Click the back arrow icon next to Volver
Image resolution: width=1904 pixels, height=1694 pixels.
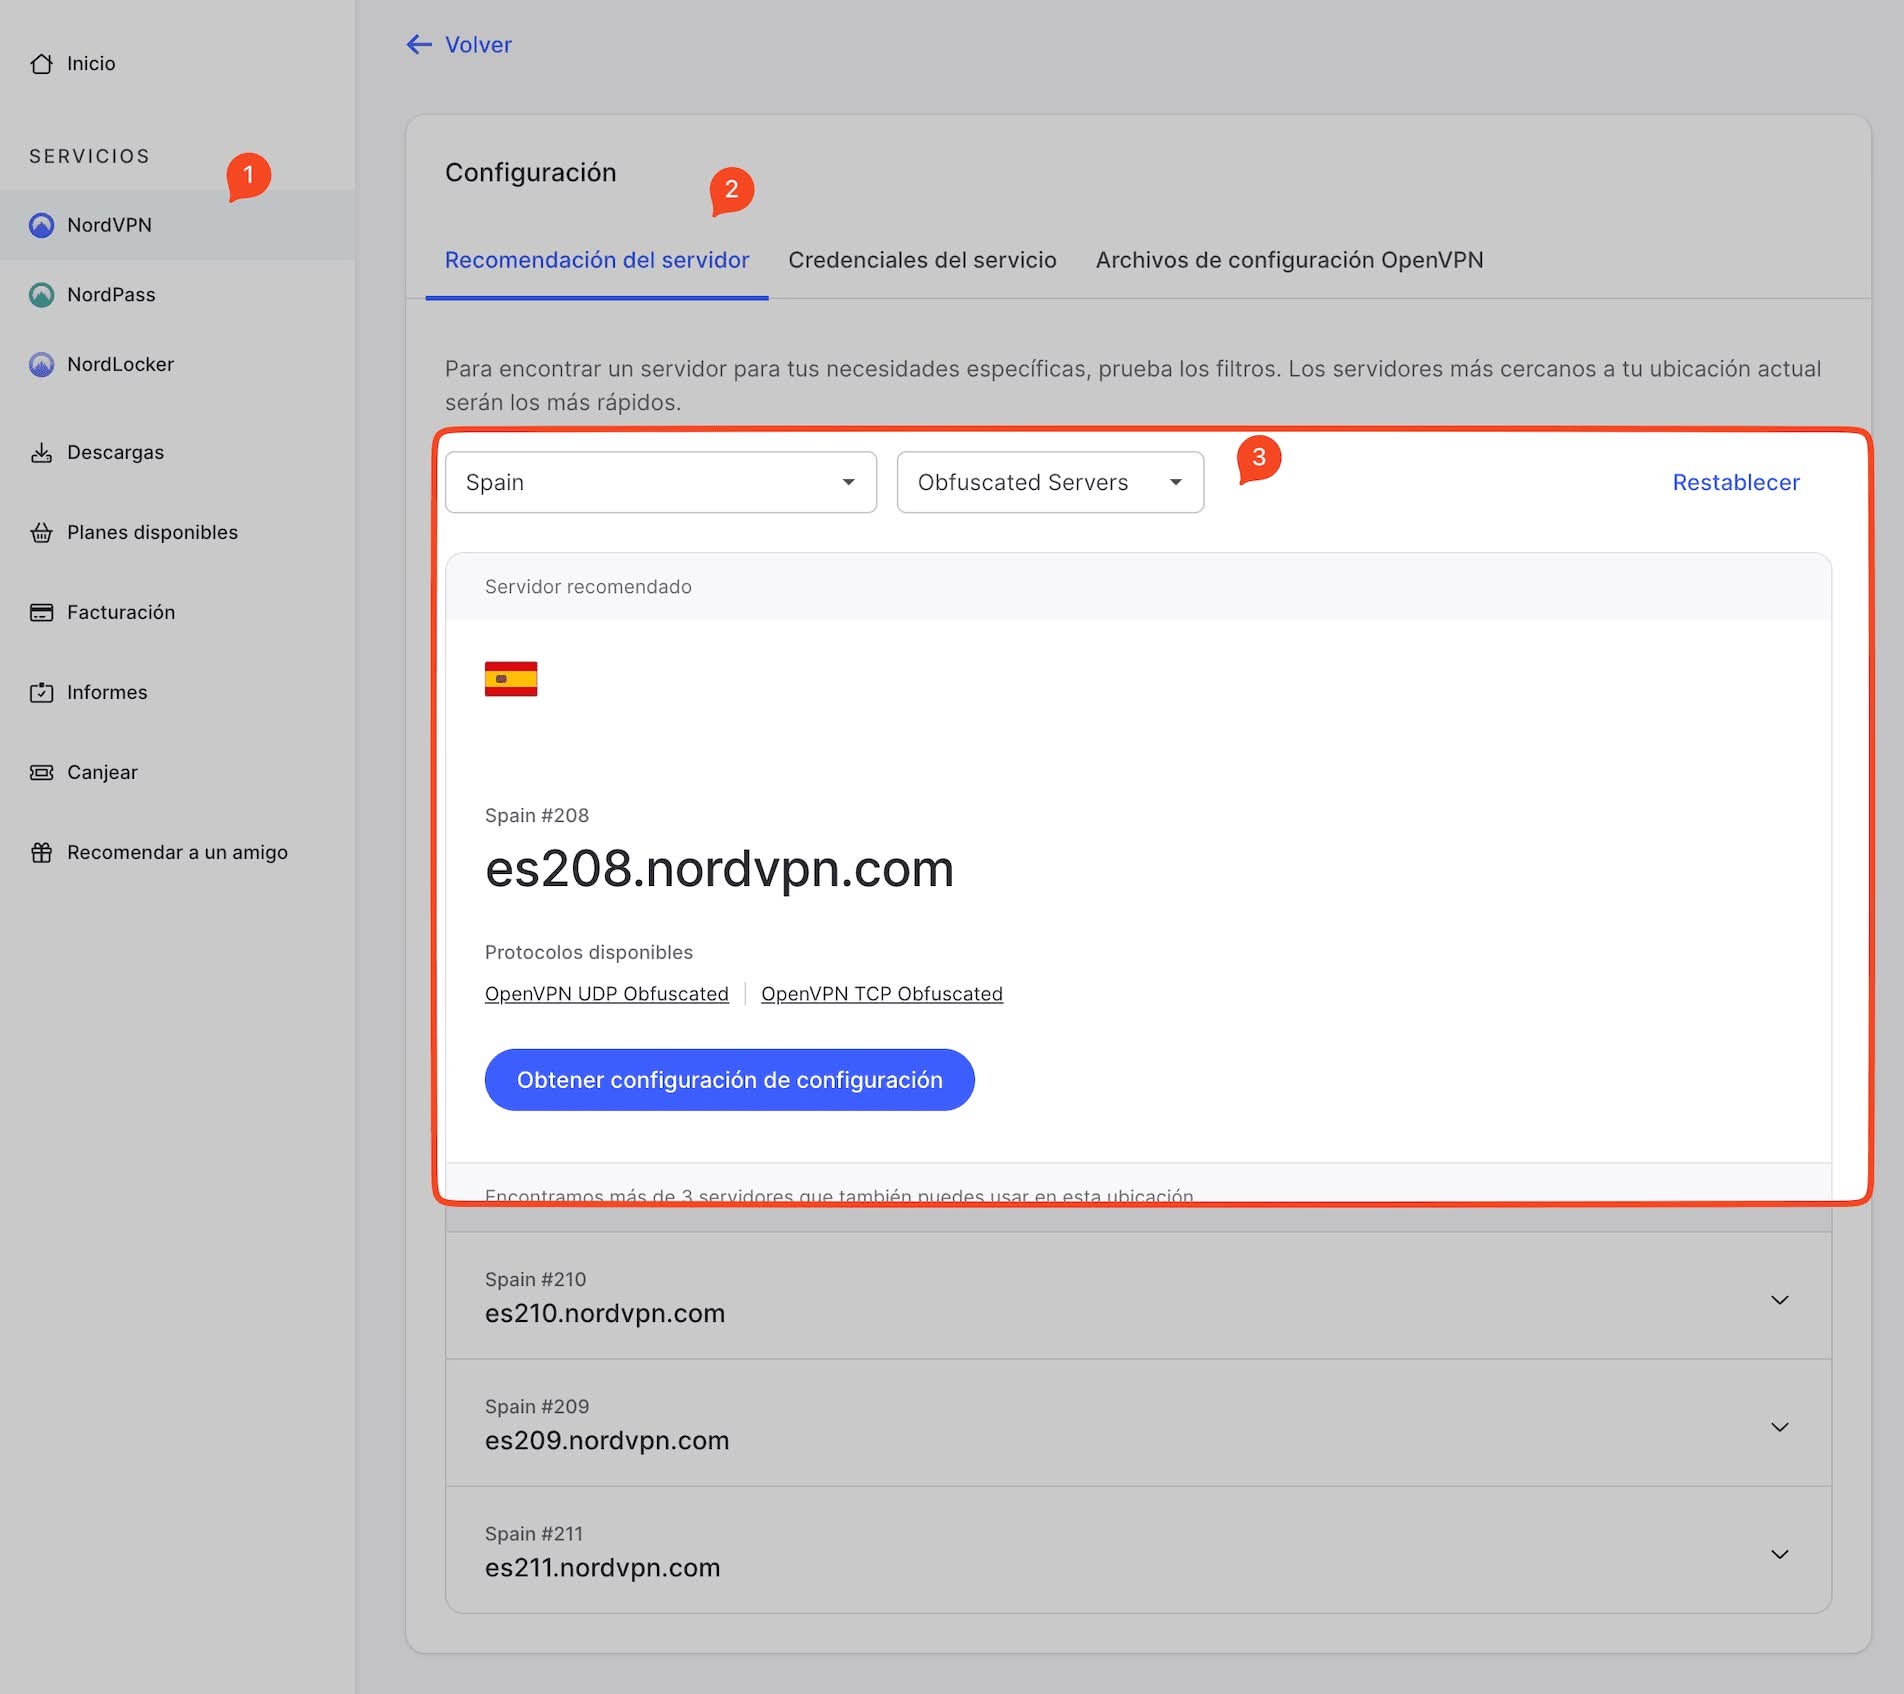[419, 44]
